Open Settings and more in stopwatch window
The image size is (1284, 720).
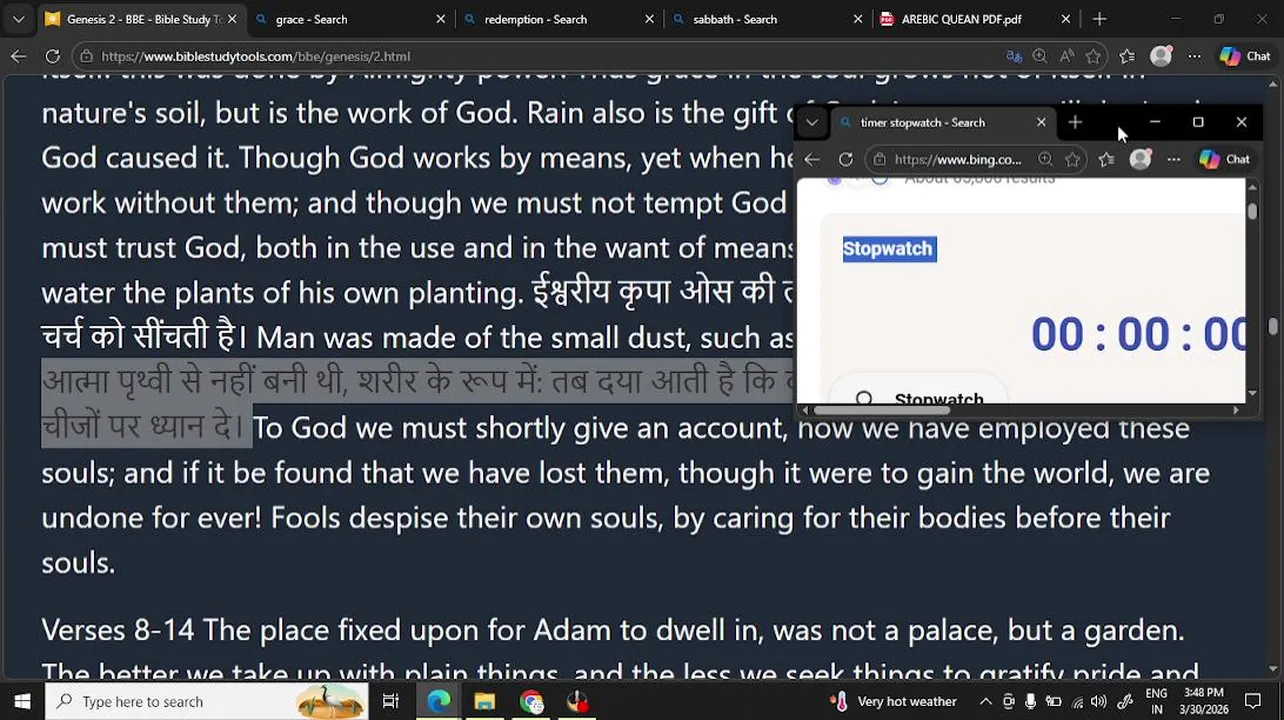[x=1173, y=159]
